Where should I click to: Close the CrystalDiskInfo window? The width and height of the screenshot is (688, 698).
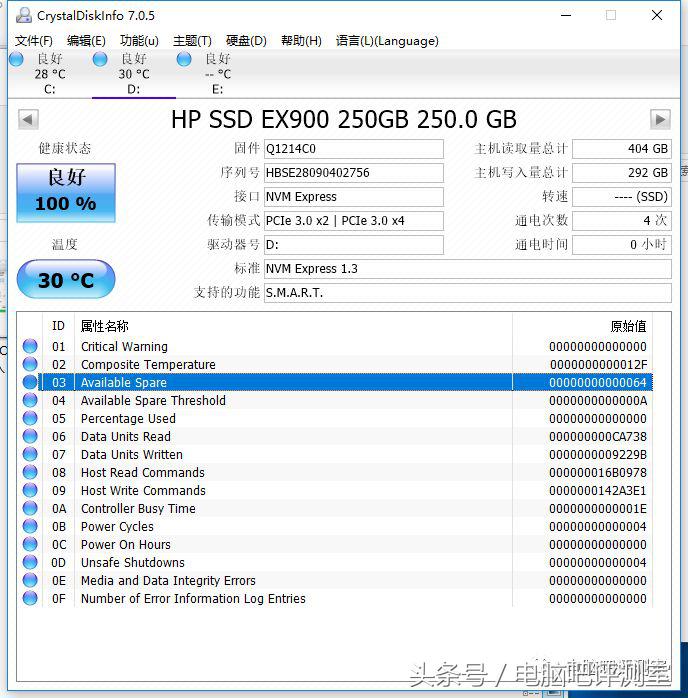656,15
